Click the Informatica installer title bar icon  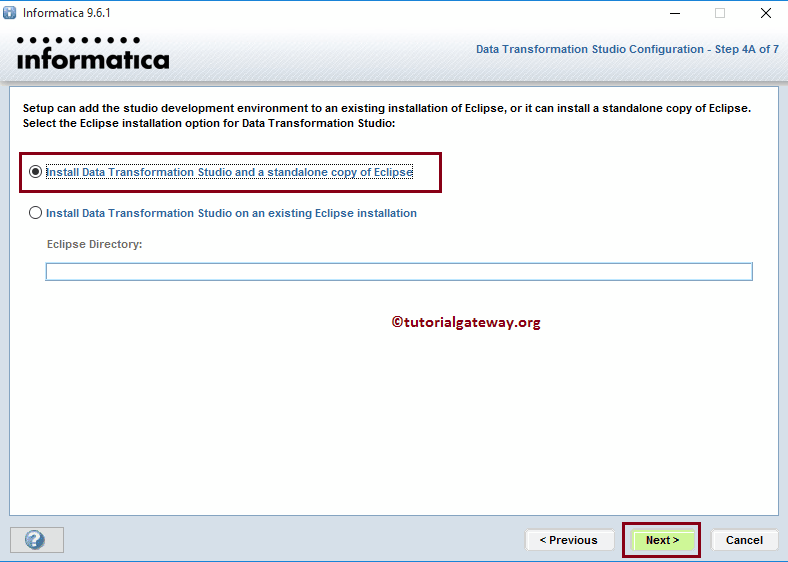click(10, 13)
